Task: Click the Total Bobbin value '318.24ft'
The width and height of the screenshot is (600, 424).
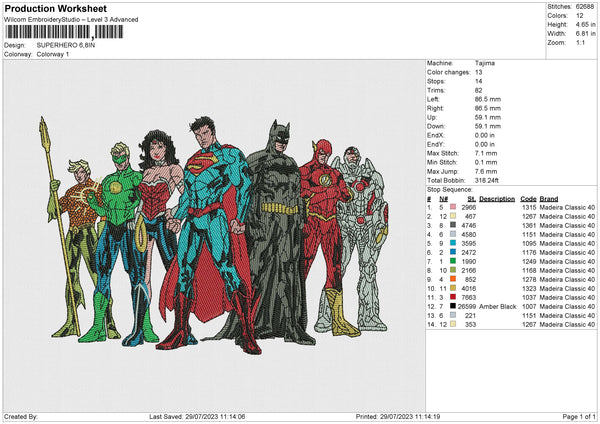Action: click(x=487, y=181)
